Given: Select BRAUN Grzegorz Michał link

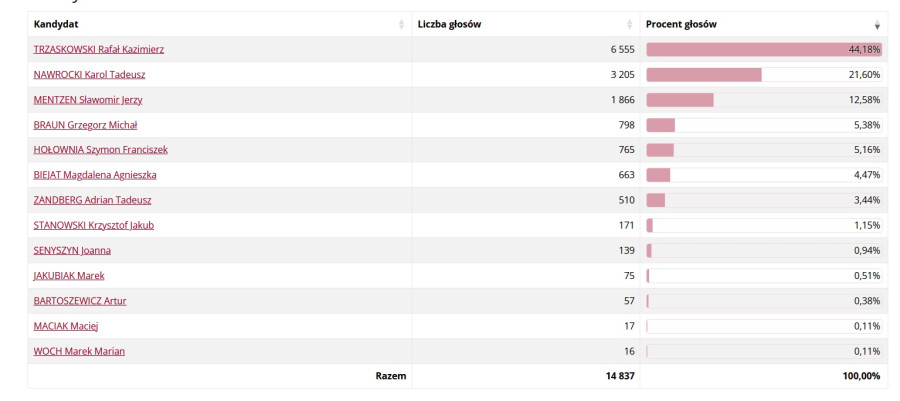Looking at the screenshot, I should 85,125.
